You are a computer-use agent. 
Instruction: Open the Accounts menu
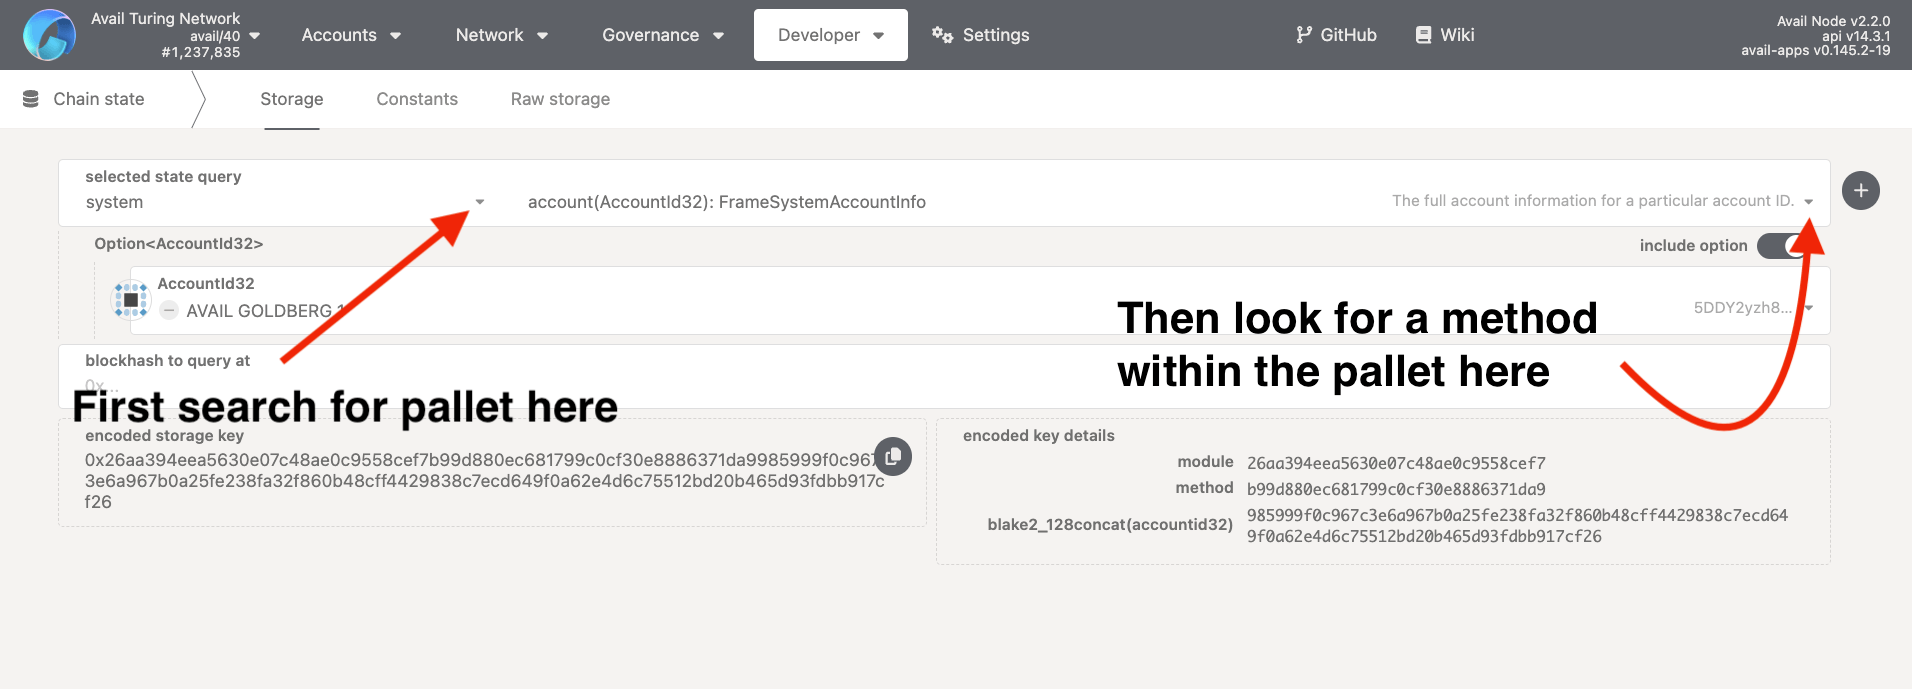click(x=351, y=35)
